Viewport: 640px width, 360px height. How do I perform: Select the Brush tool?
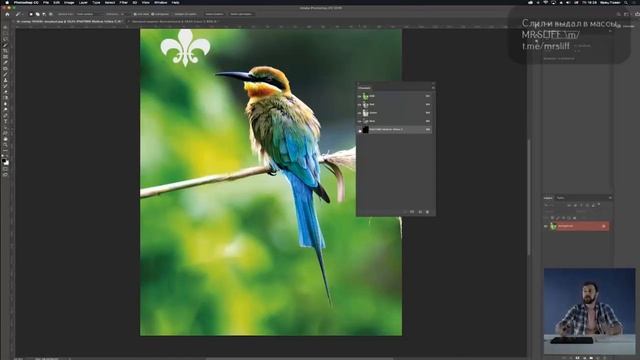tap(5, 74)
